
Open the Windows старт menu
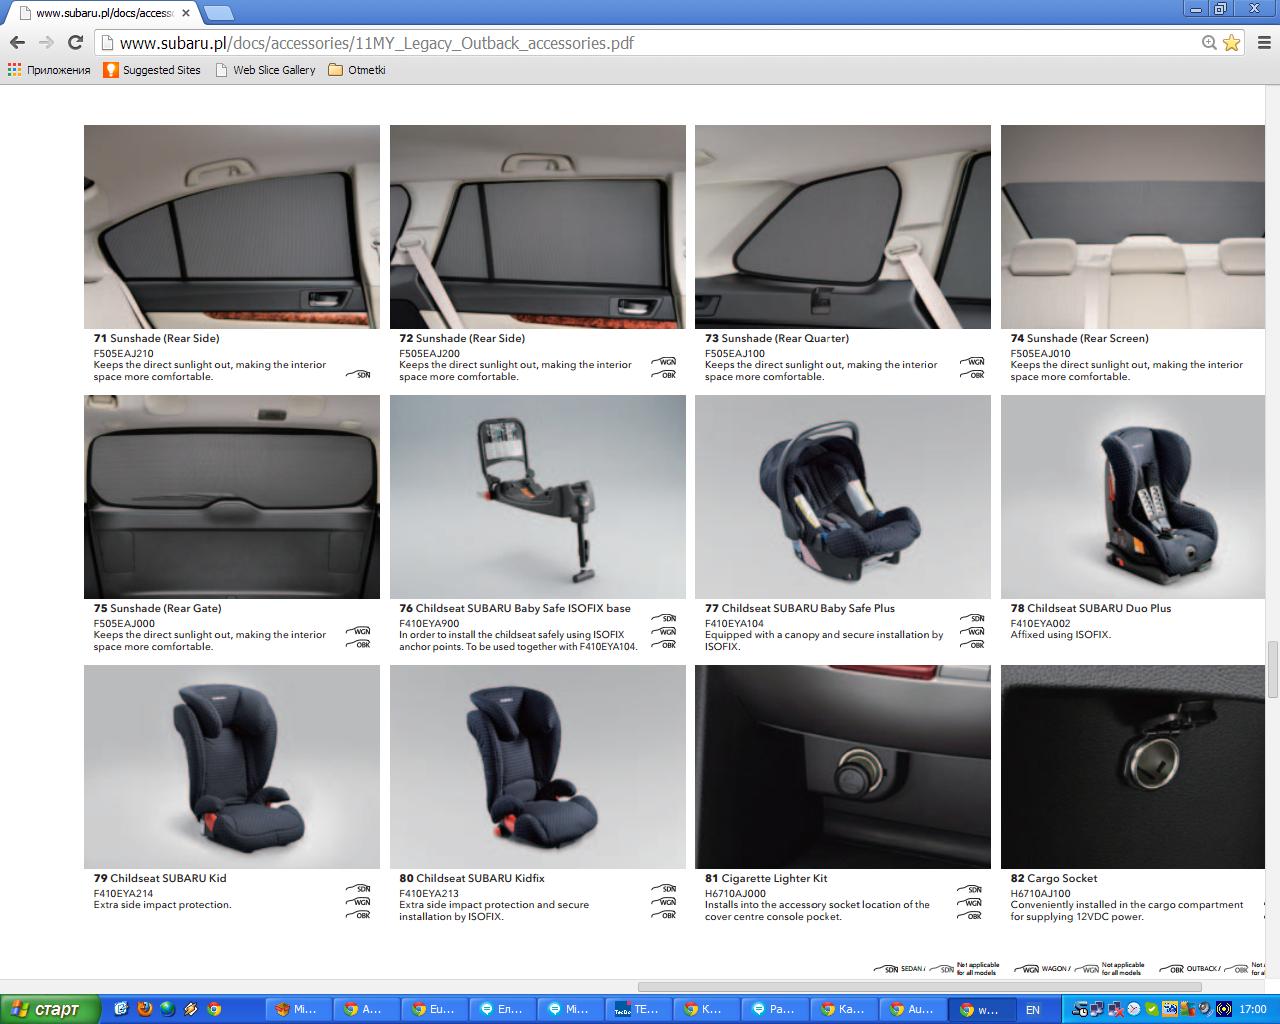pos(51,1009)
